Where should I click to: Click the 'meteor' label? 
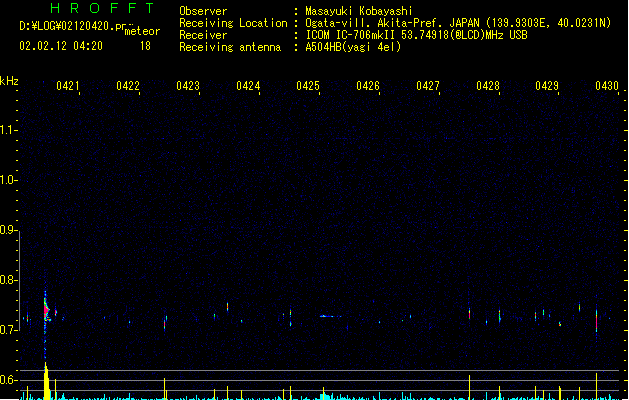142,31
